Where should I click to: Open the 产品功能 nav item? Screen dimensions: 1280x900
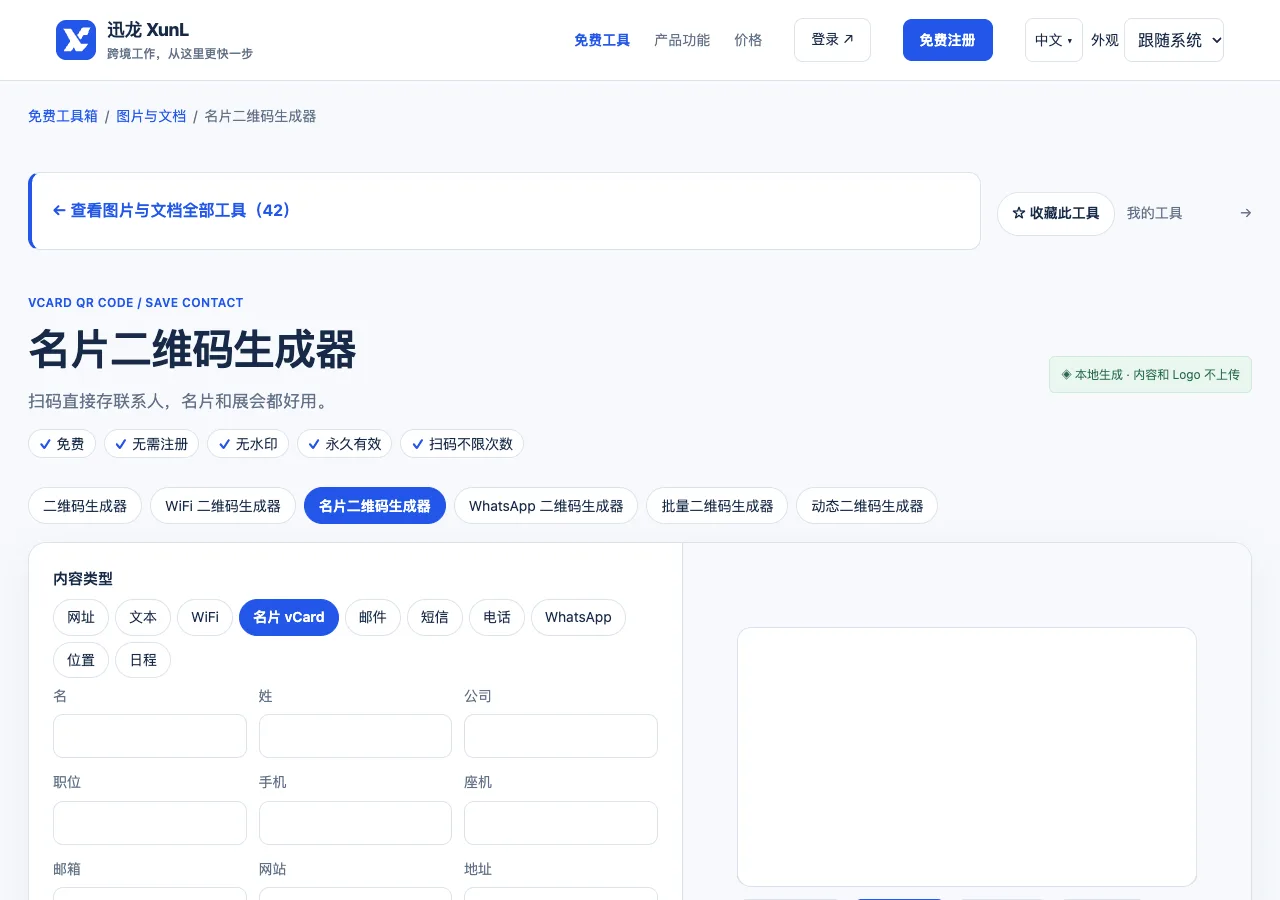pos(682,40)
